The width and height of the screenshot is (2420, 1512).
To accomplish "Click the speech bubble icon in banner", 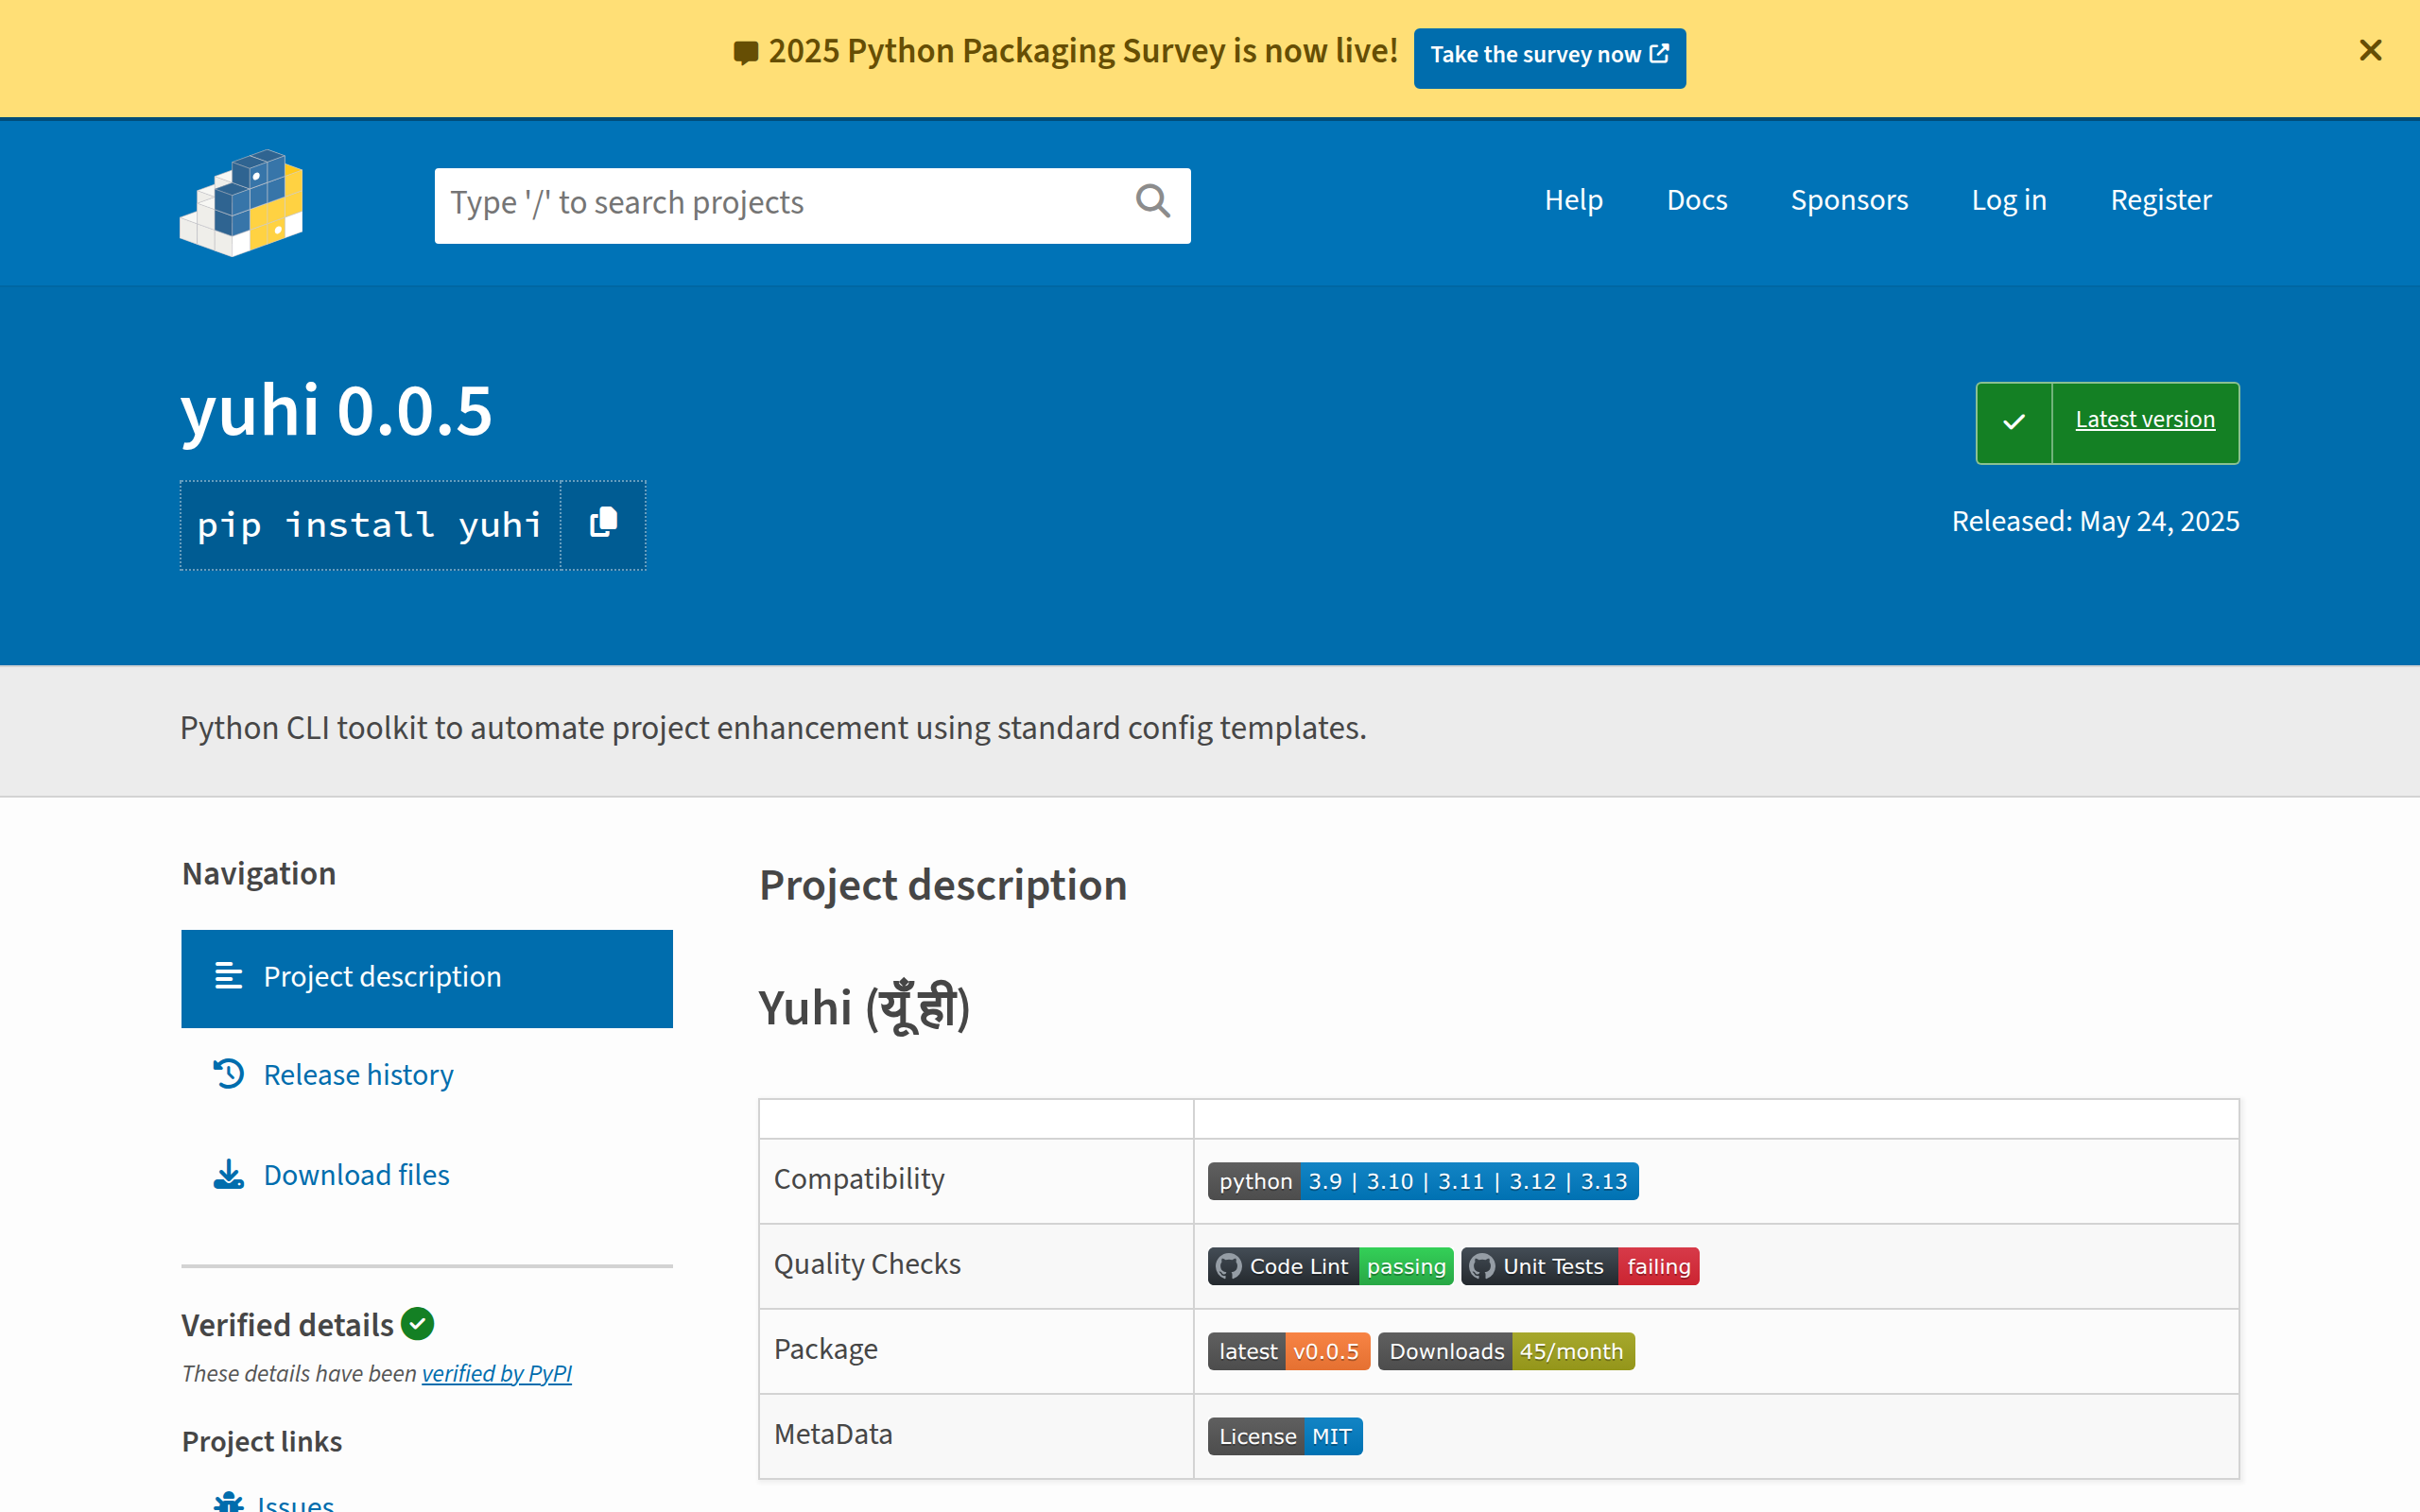I will click(x=745, y=52).
